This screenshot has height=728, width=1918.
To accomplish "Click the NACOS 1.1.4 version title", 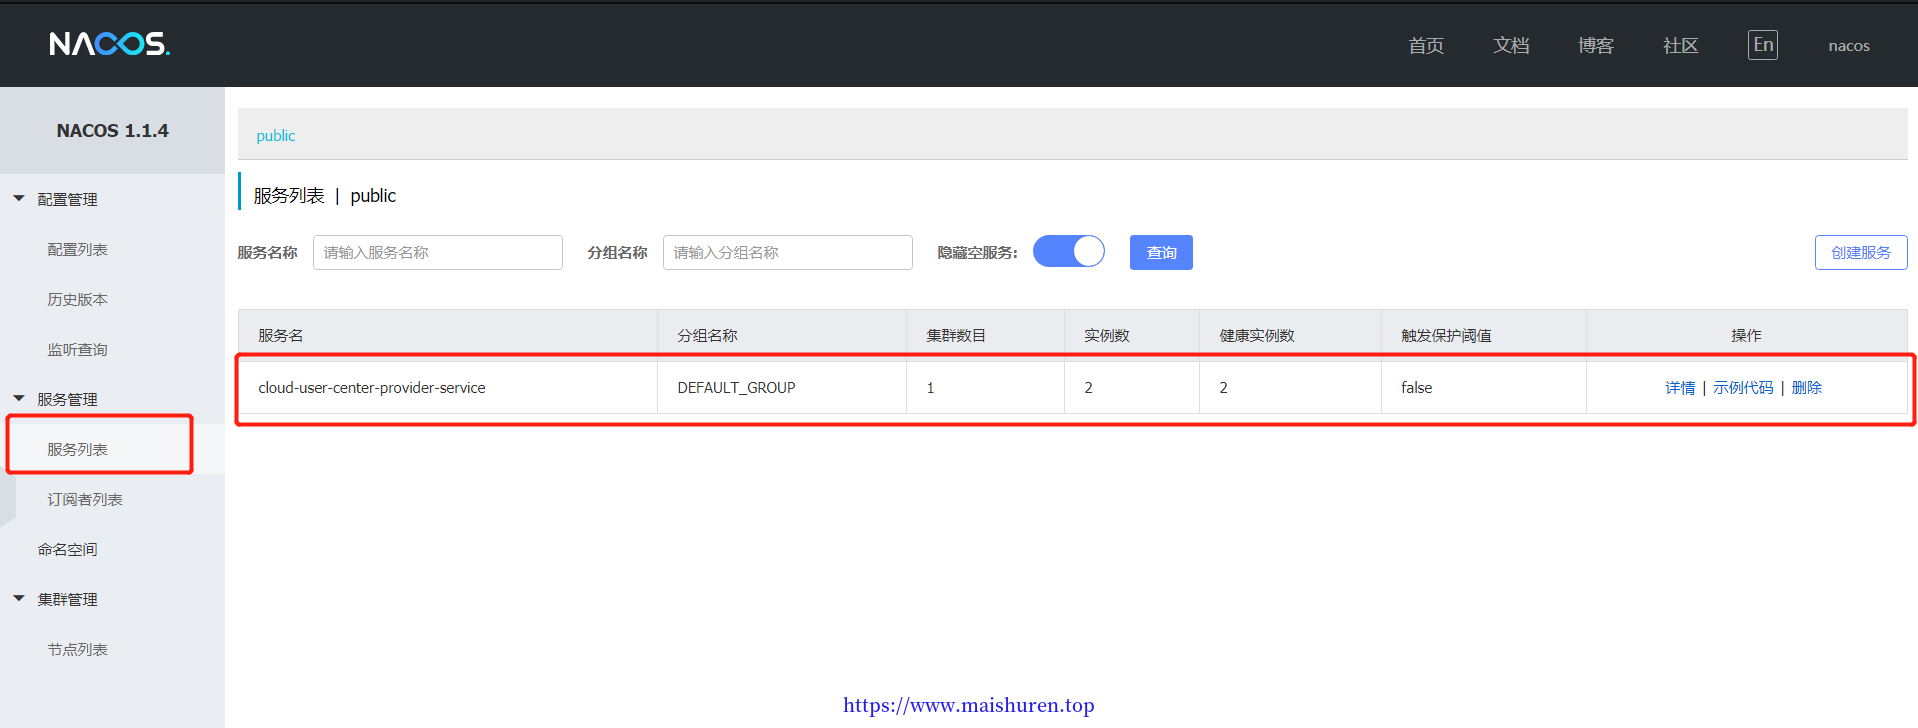I will tap(112, 130).
